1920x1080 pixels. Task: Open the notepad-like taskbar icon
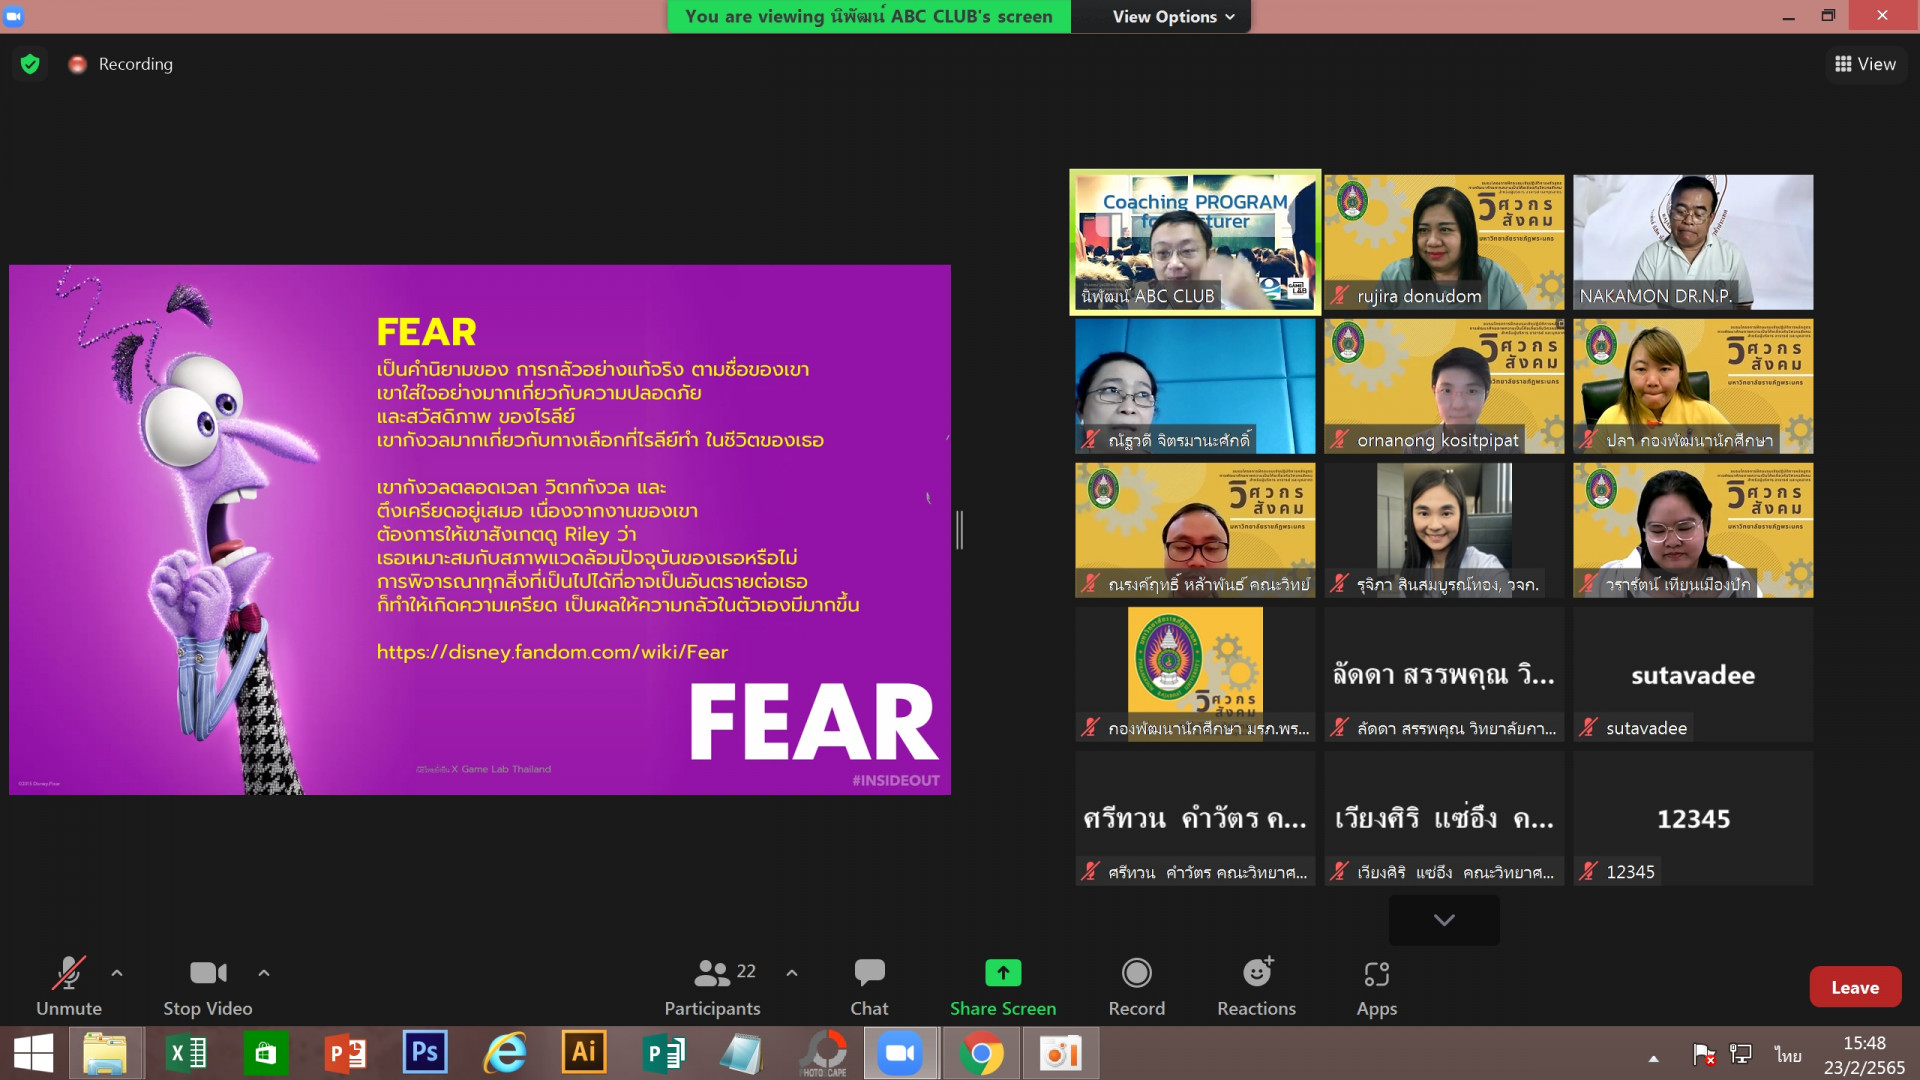(743, 1053)
